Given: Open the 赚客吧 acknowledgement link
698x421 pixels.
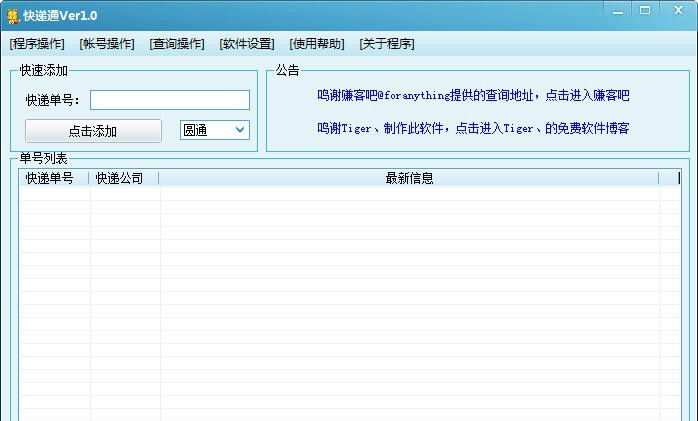Looking at the screenshot, I should (473, 95).
